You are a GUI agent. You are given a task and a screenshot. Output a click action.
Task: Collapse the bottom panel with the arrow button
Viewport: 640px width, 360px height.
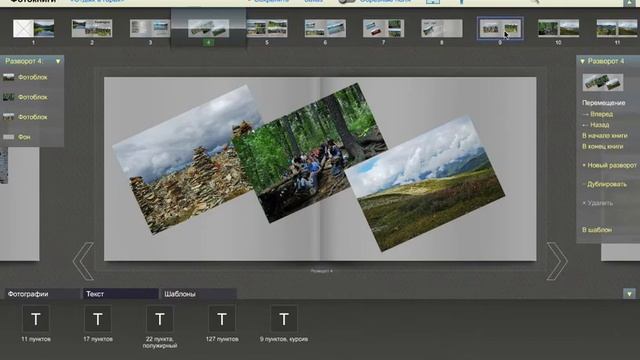coord(629,293)
